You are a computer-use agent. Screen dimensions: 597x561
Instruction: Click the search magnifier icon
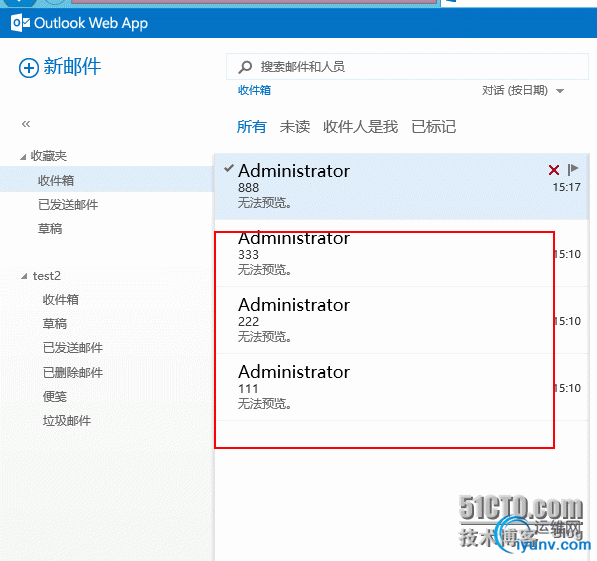point(245,67)
